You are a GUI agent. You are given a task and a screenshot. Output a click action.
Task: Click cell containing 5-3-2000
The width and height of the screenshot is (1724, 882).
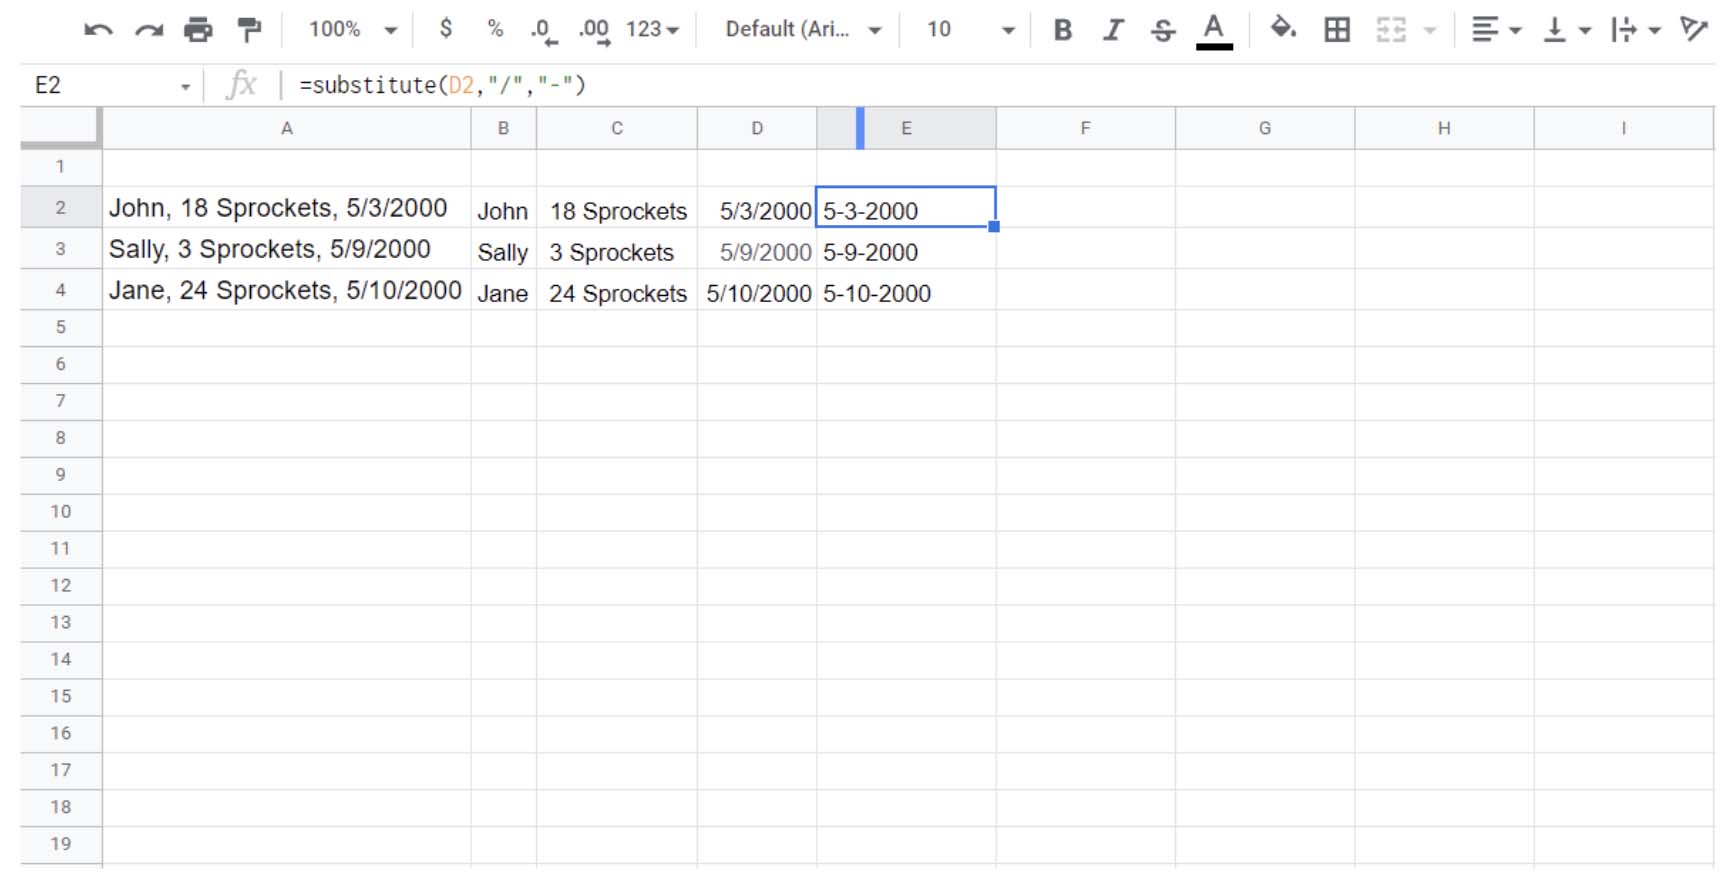coord(906,207)
